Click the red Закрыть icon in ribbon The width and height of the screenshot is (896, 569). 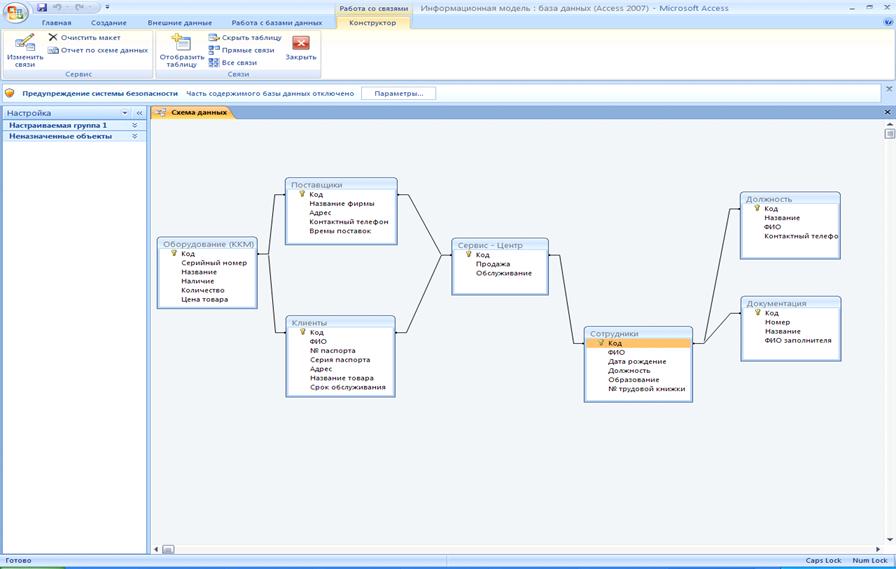pos(301,44)
